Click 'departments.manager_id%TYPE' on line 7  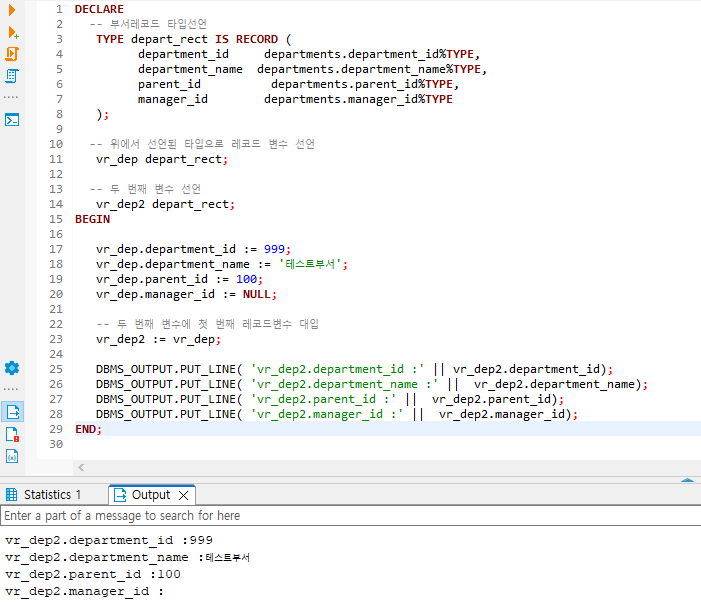pyautogui.click(x=358, y=99)
